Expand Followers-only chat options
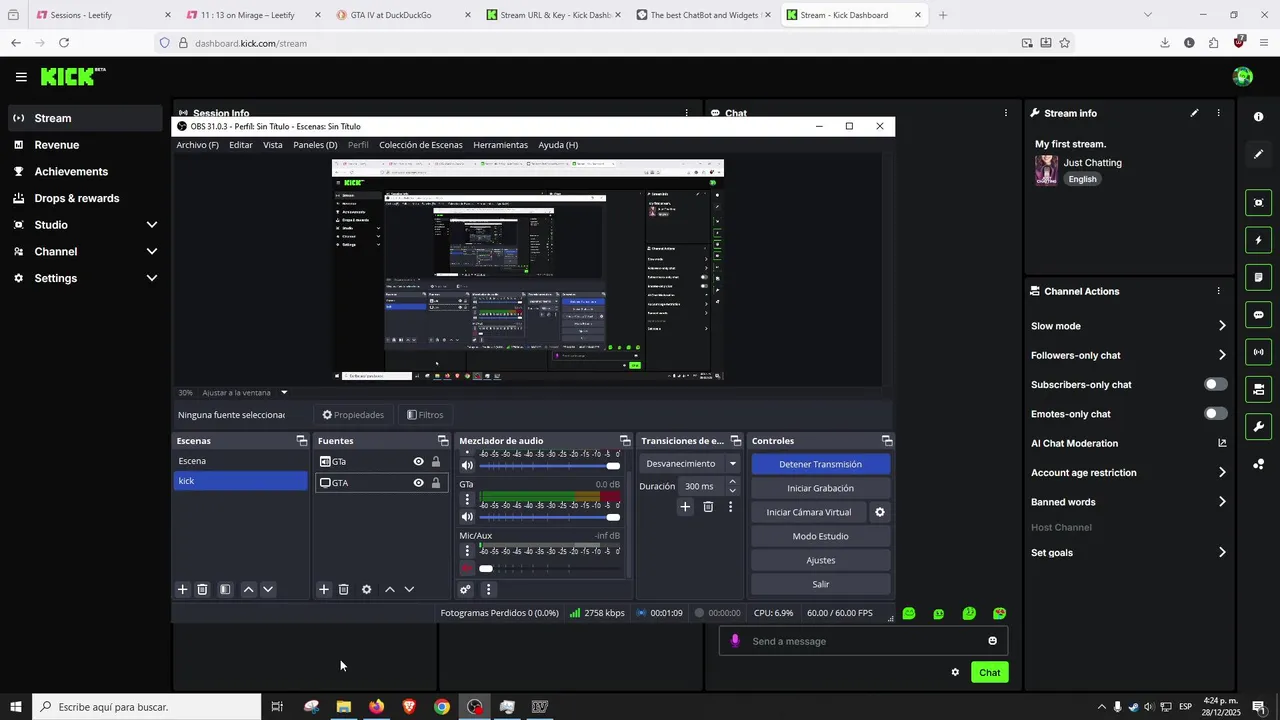 (1222, 355)
